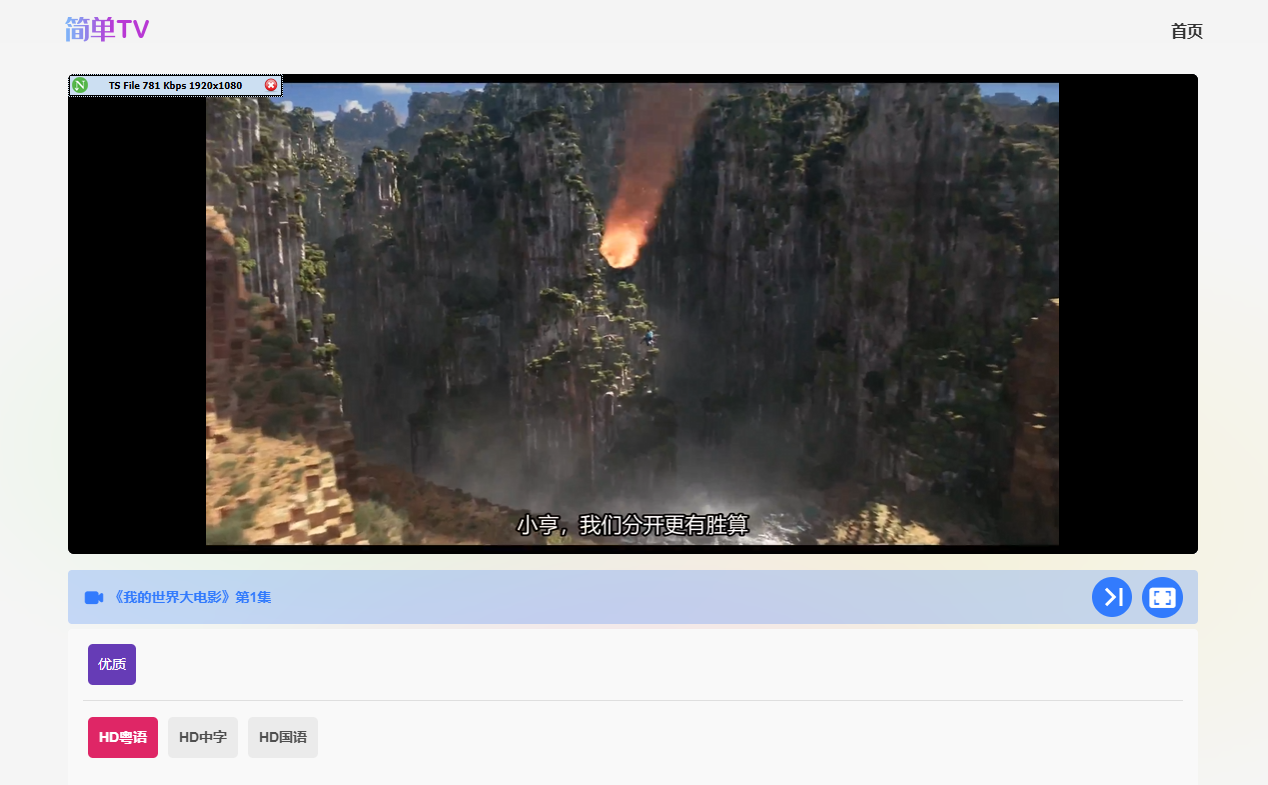Click the subtitle text 小亨，我们分开更有胜算

632,525
